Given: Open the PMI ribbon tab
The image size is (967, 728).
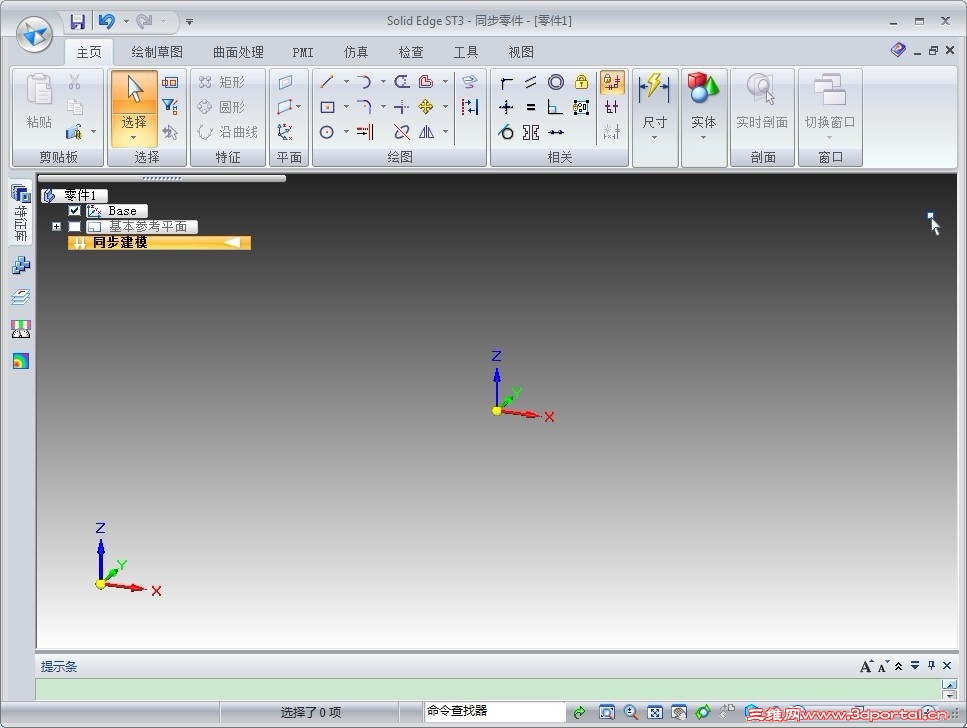Looking at the screenshot, I should click(x=303, y=52).
